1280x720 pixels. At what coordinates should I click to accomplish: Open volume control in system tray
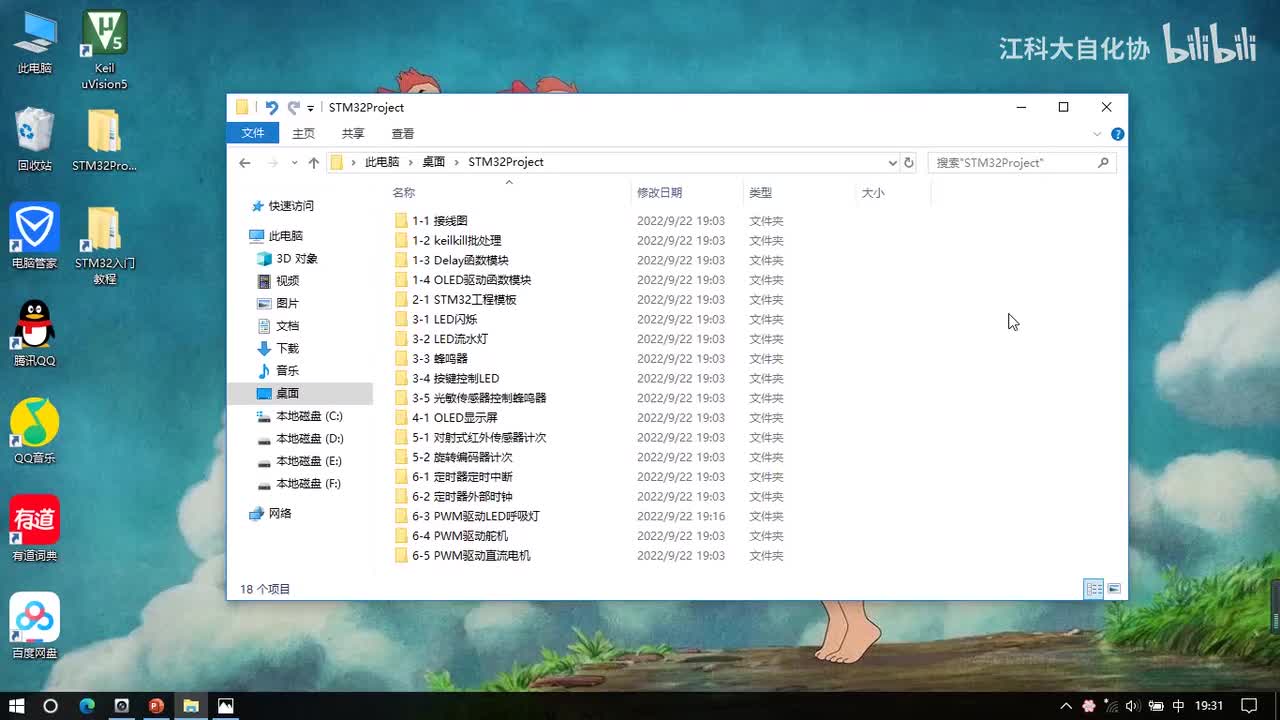[x=1134, y=705]
